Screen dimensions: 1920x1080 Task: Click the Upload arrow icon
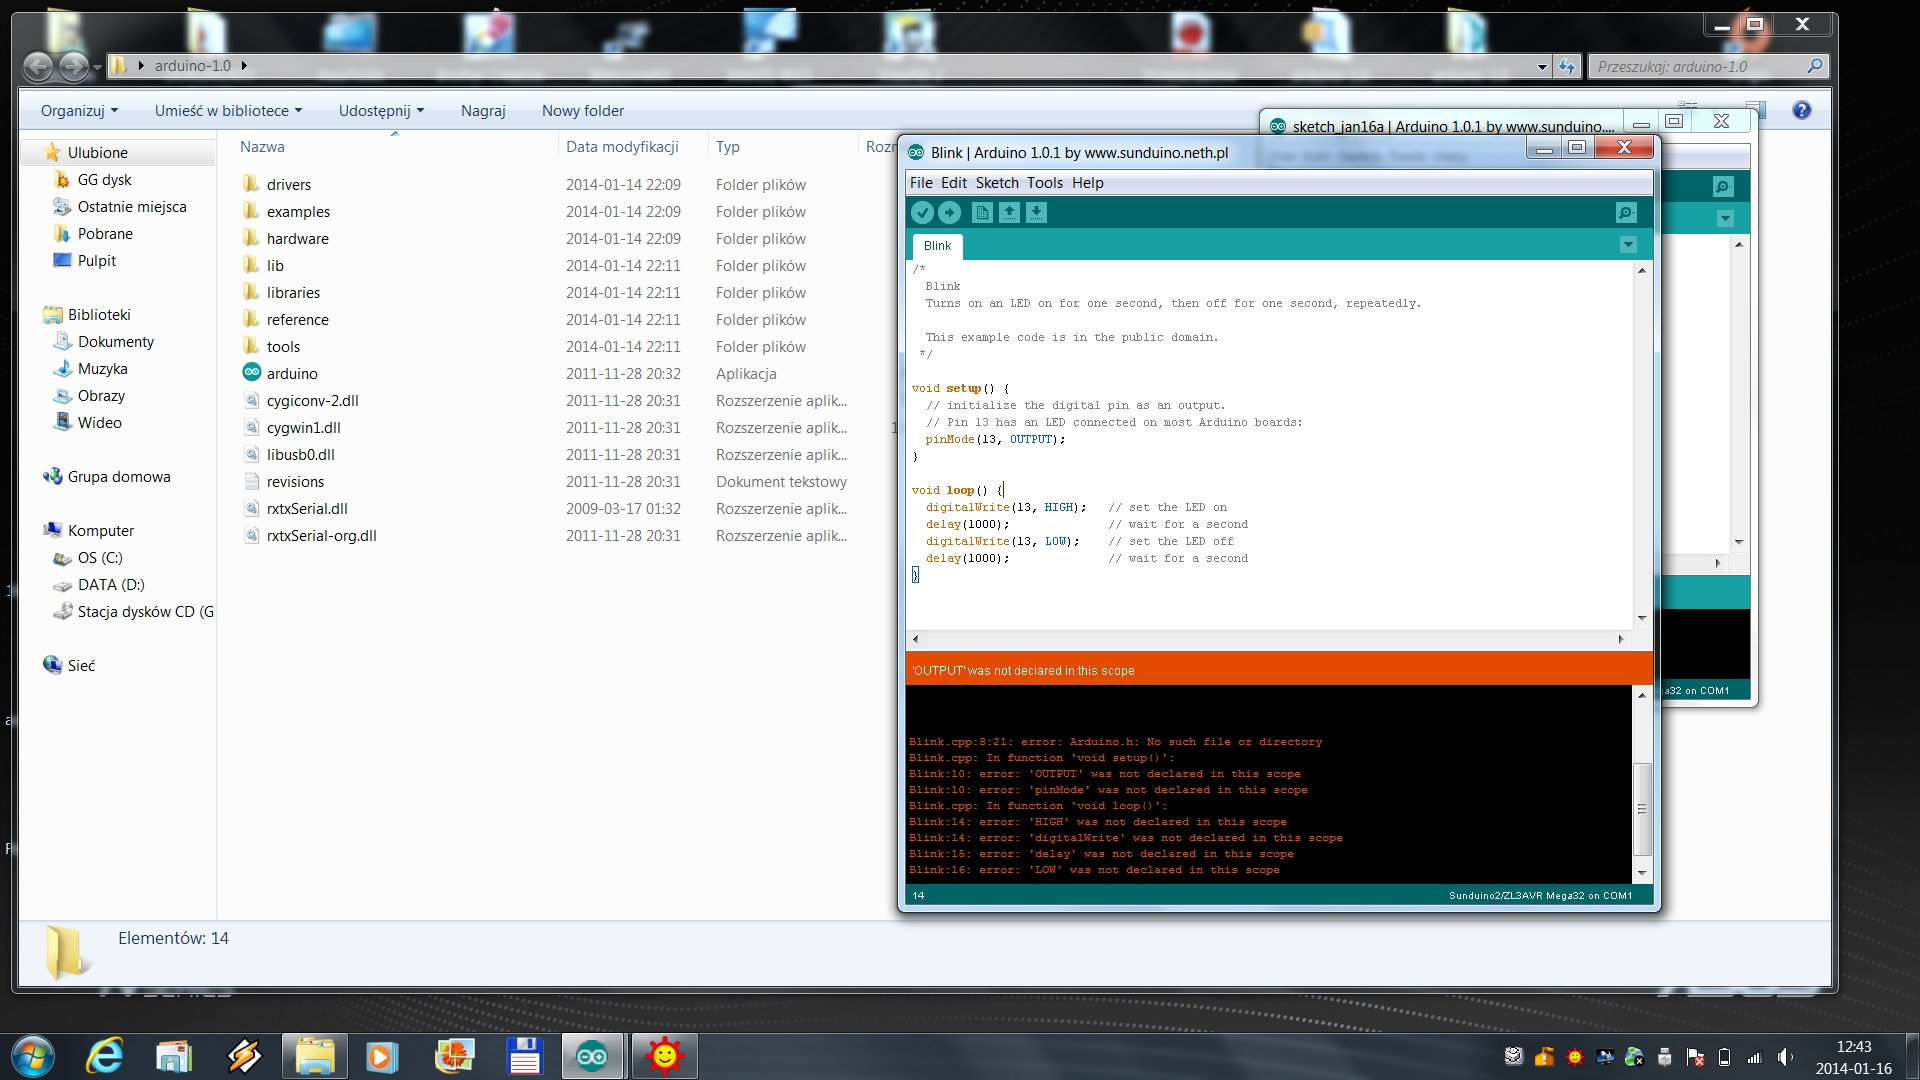(x=949, y=213)
